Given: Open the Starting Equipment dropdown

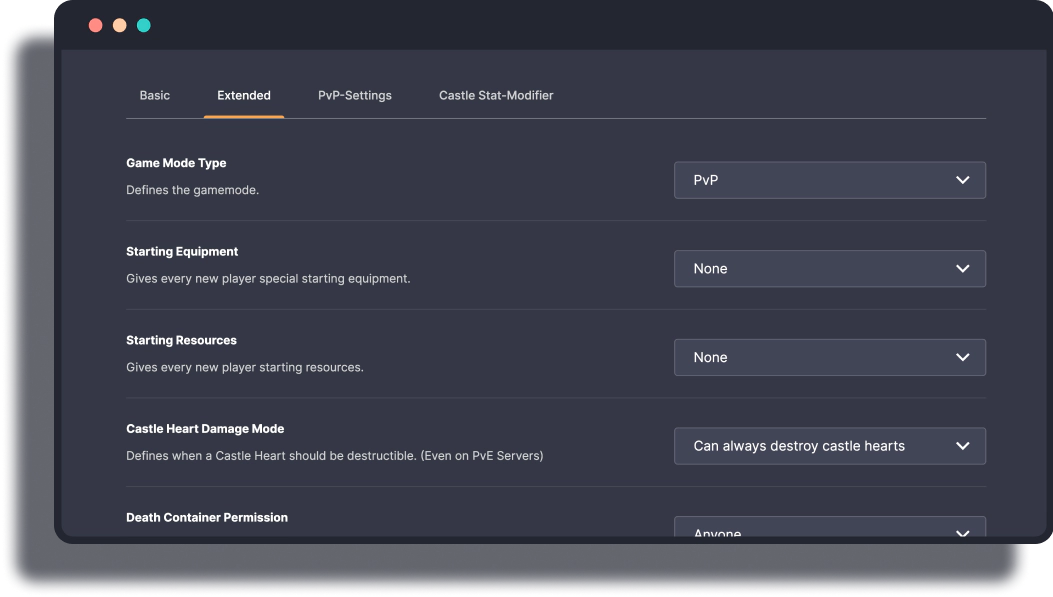Looking at the screenshot, I should tap(829, 268).
